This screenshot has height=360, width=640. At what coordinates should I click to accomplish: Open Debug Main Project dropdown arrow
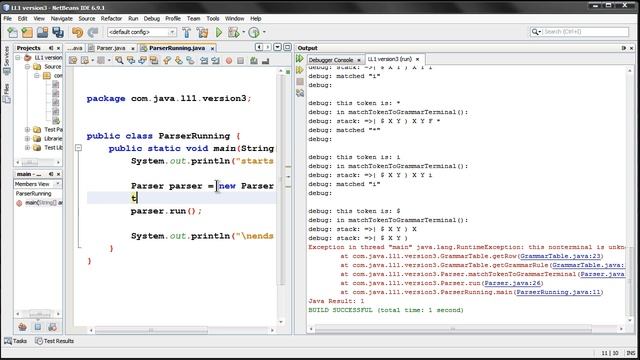coord(244,32)
